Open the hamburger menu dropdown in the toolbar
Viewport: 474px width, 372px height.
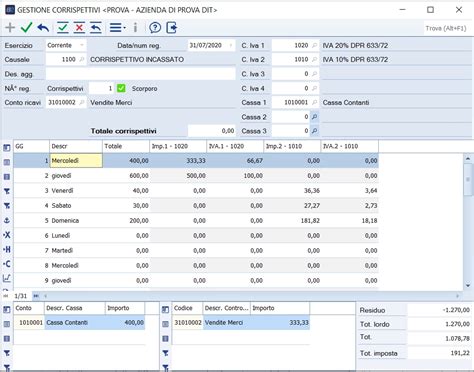click(x=117, y=28)
